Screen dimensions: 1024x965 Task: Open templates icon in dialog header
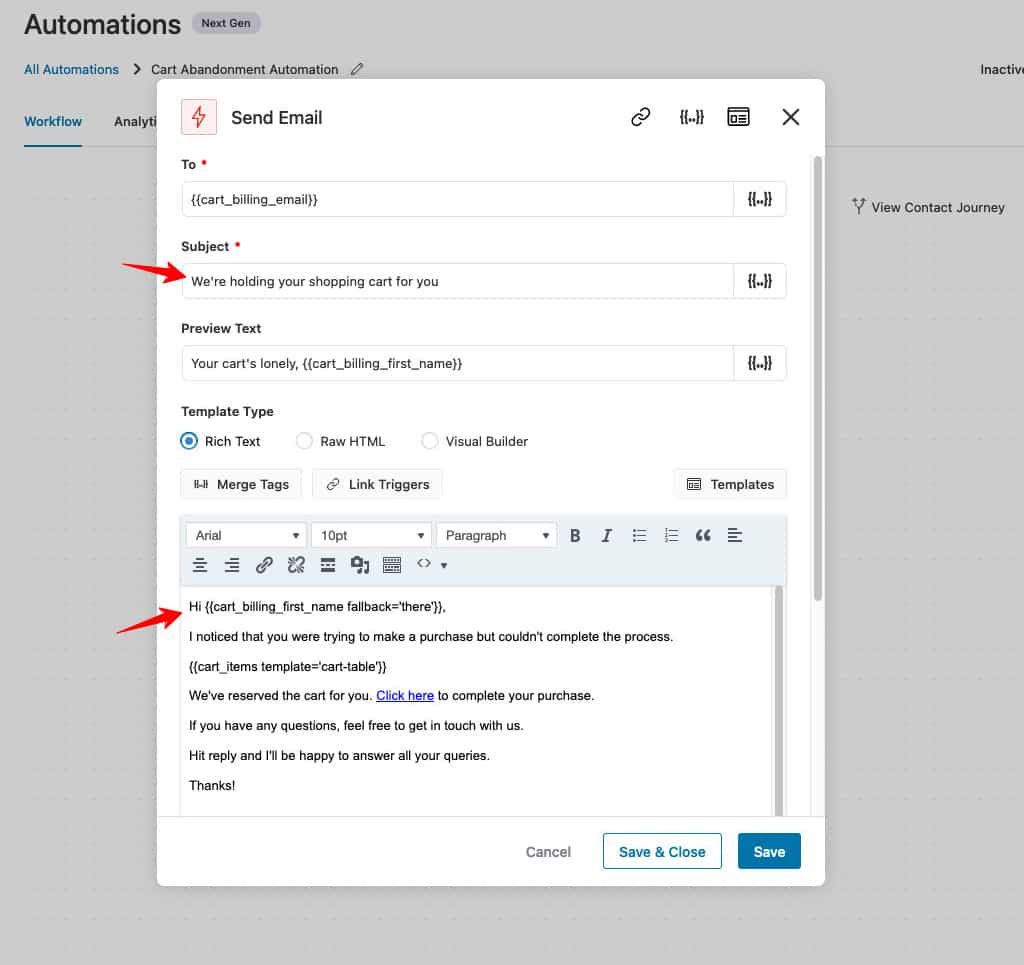click(x=738, y=117)
